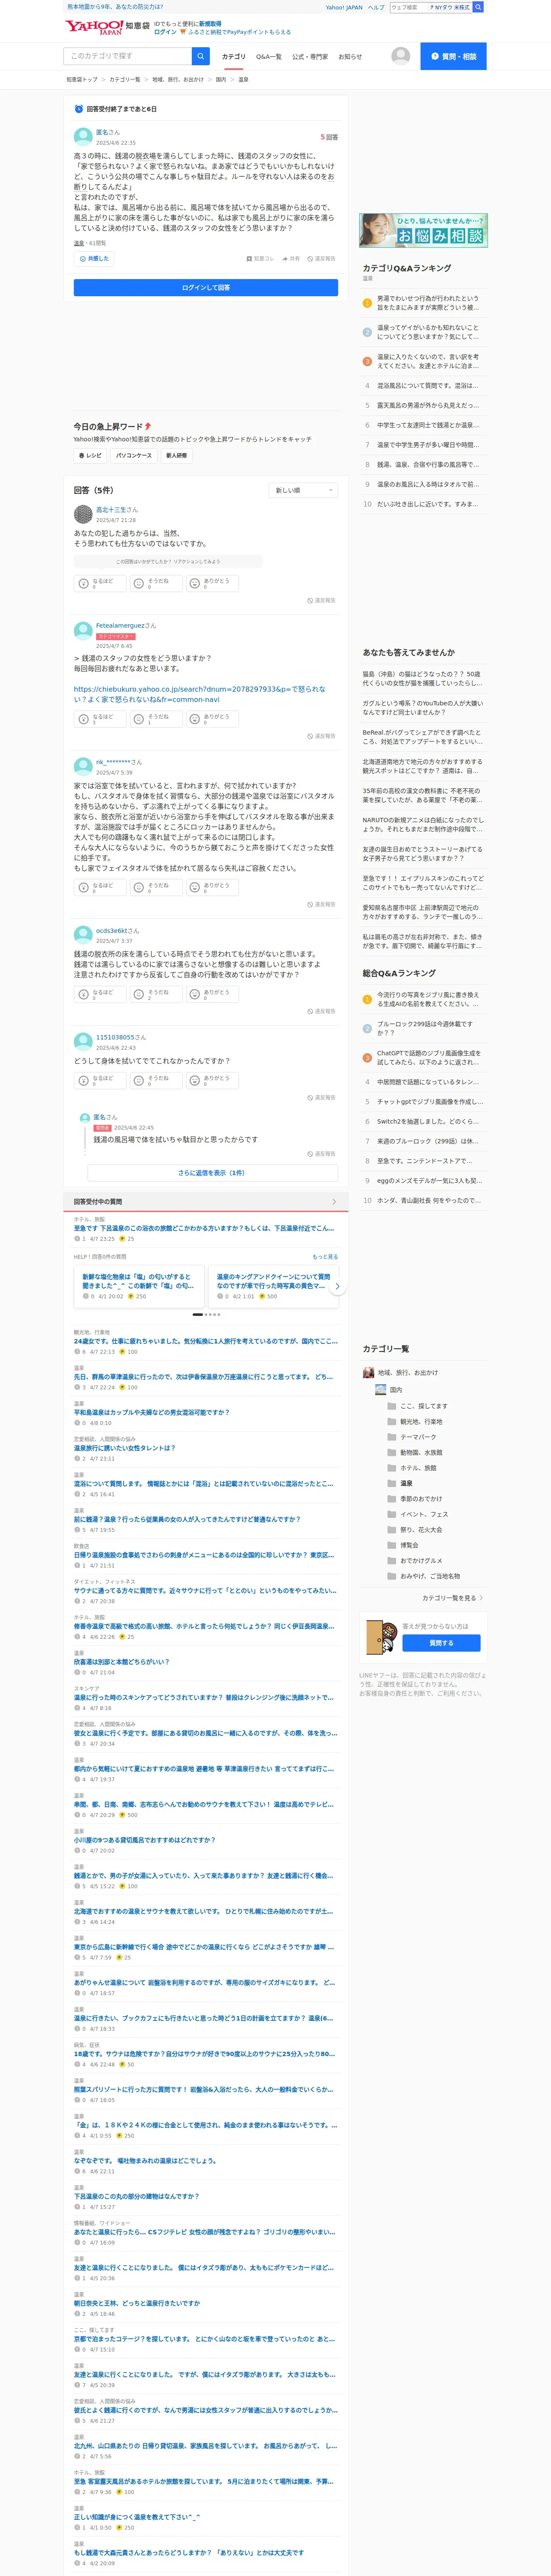The image size is (551, 2576).
Task: Select the Q&A一覧 tab
Action: click(268, 57)
